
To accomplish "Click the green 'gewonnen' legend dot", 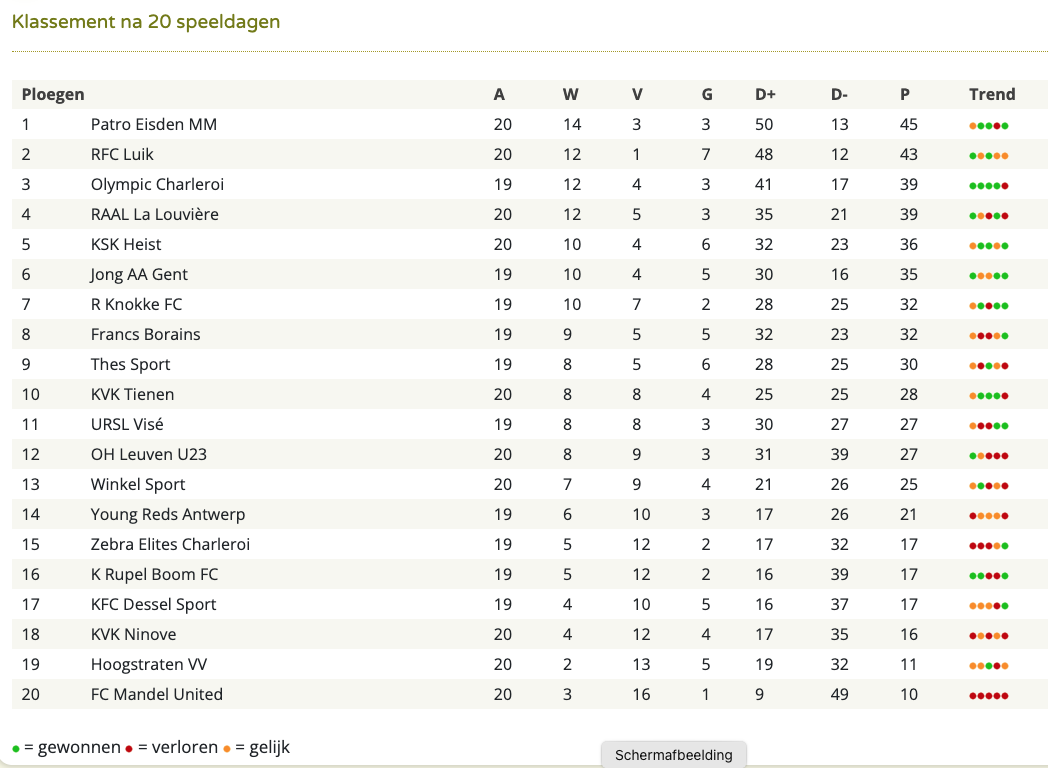I will click(16, 749).
